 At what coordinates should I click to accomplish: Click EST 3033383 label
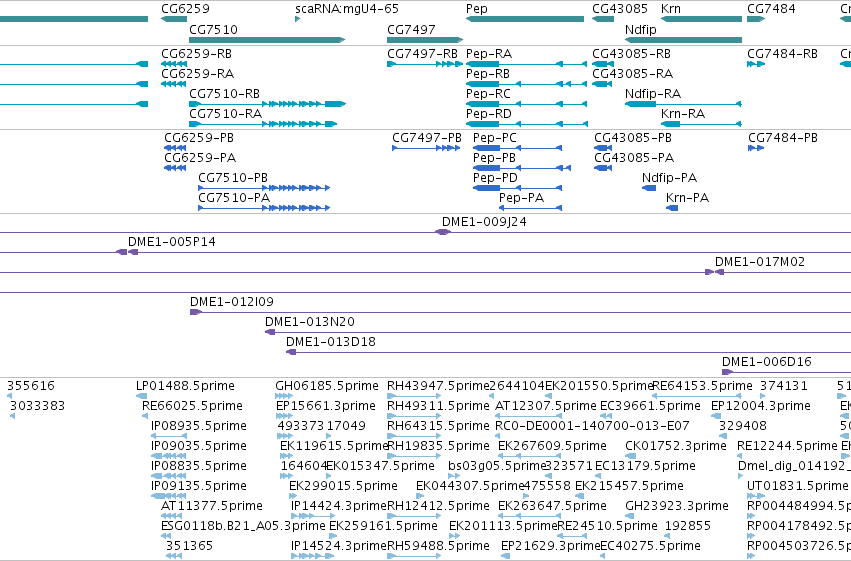[x=37, y=406]
